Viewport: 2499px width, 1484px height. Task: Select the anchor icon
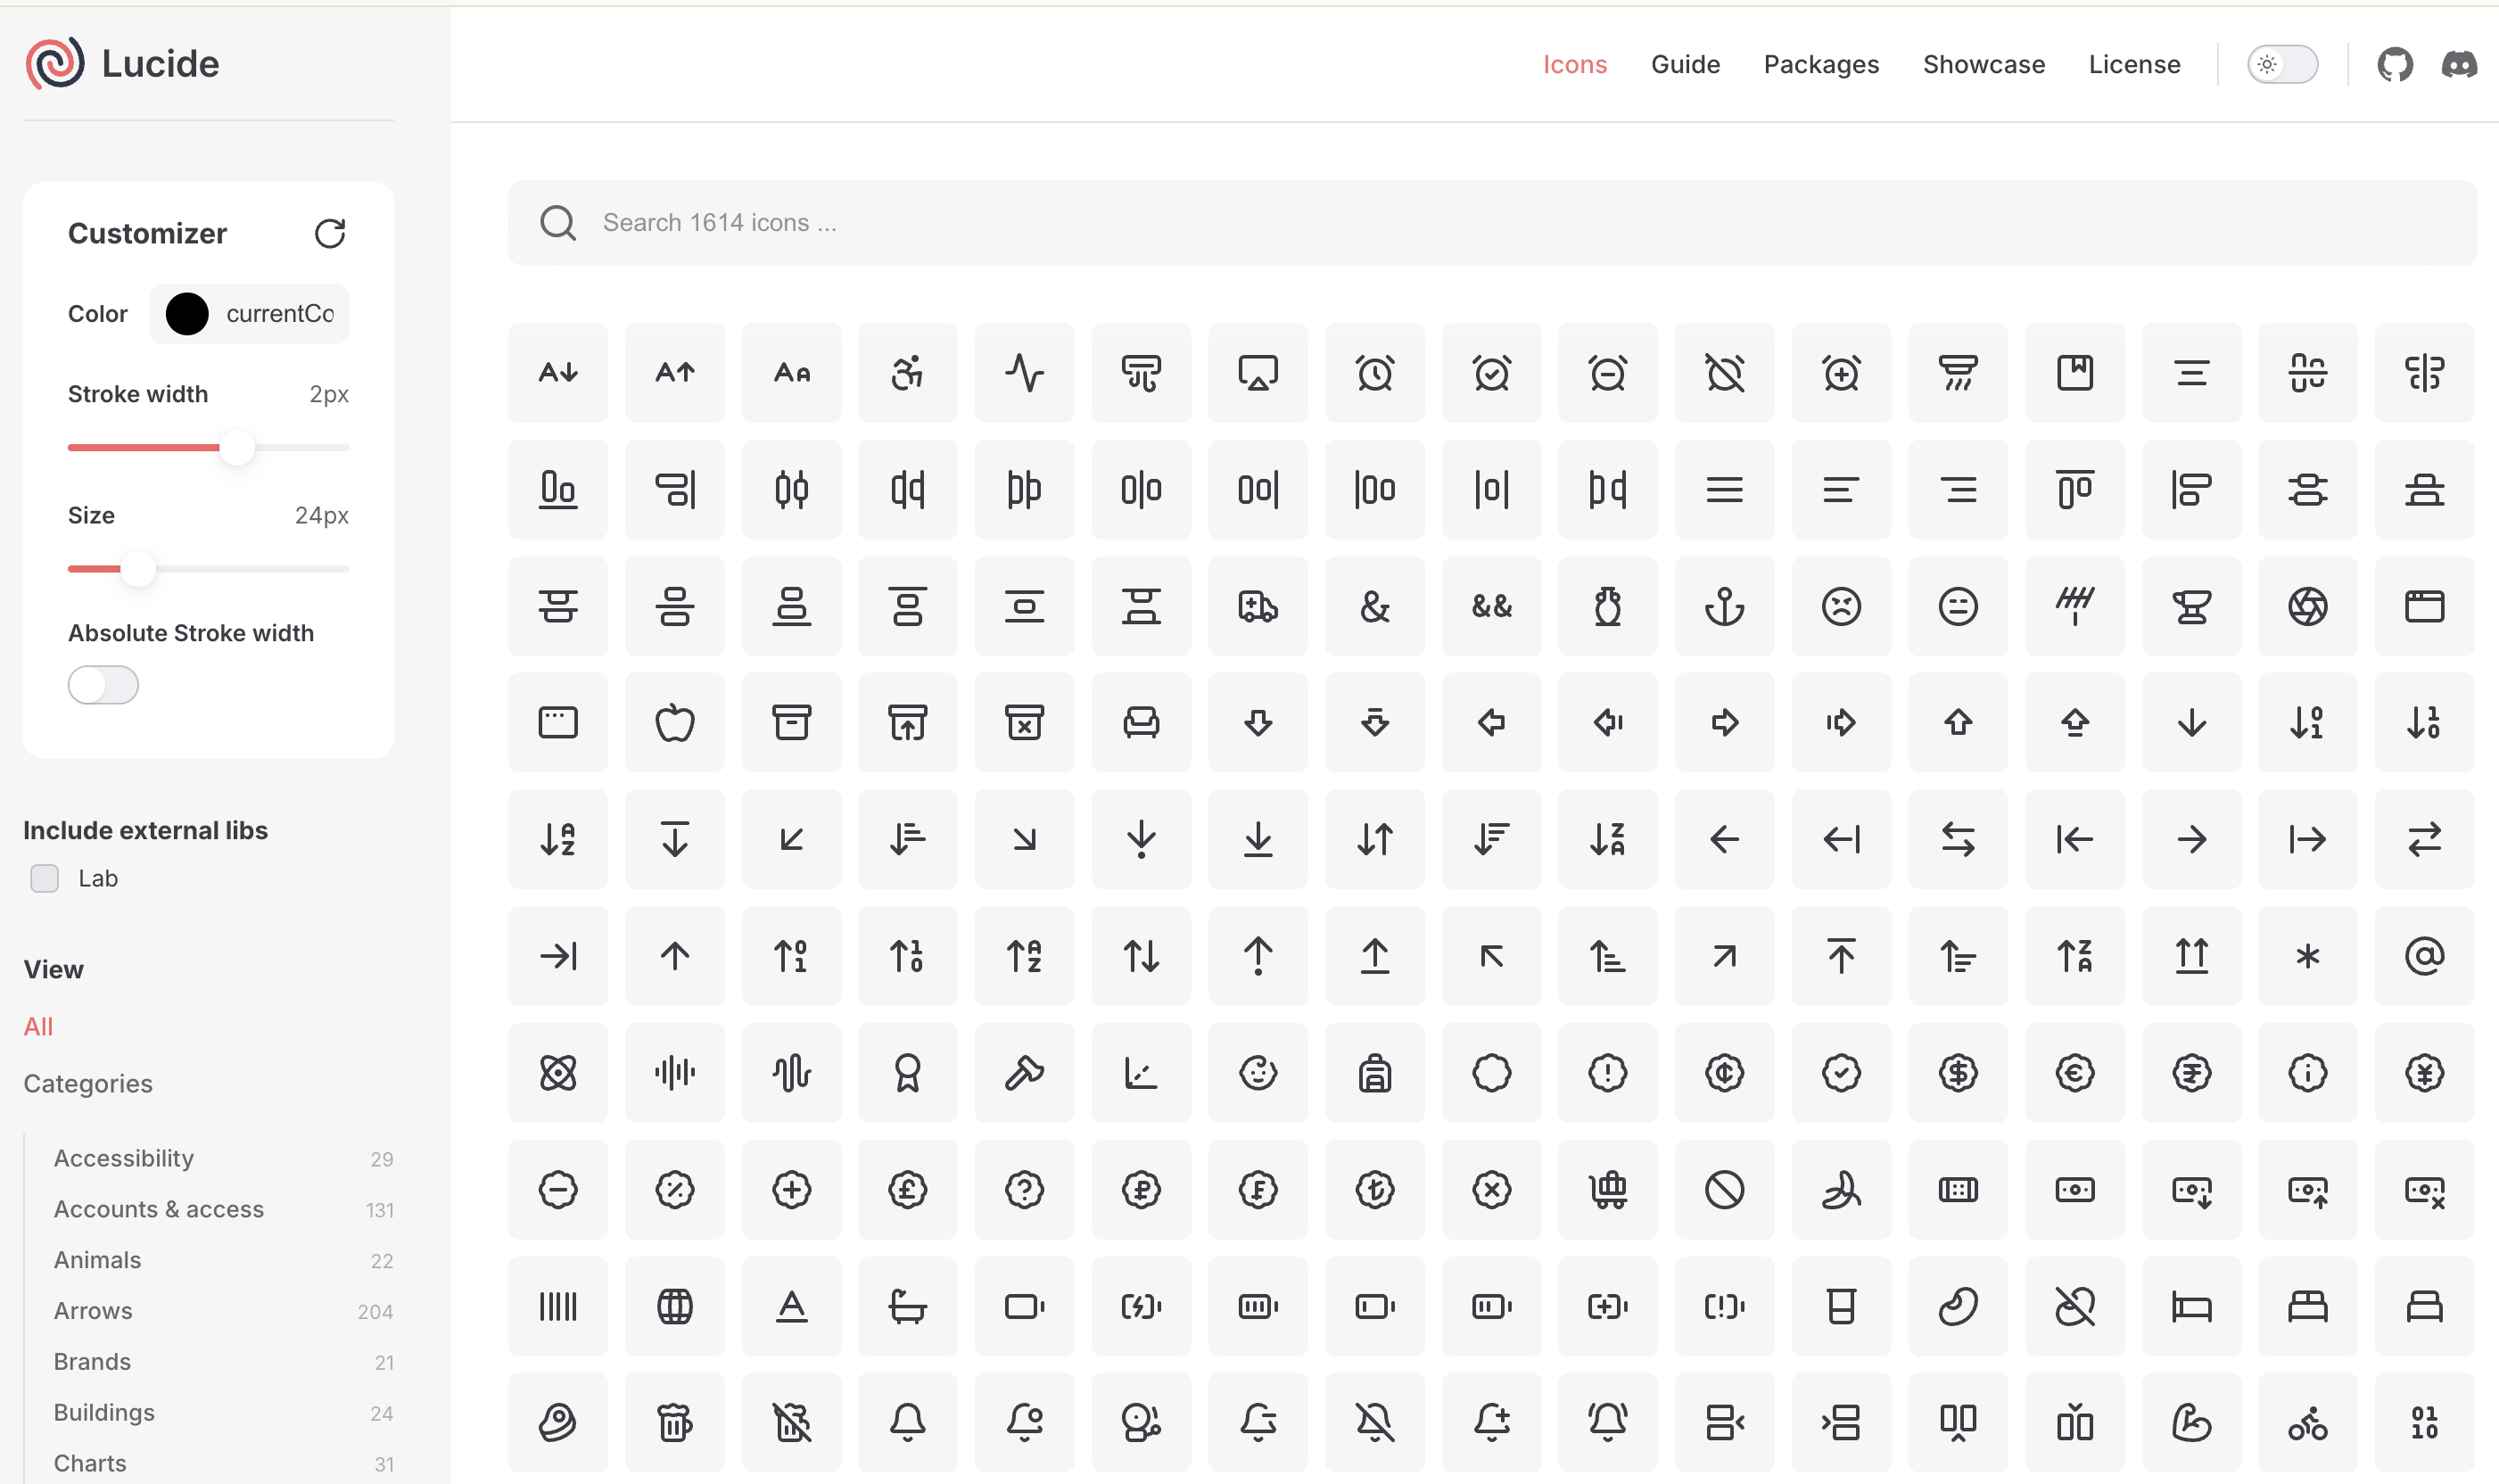[x=1724, y=606]
